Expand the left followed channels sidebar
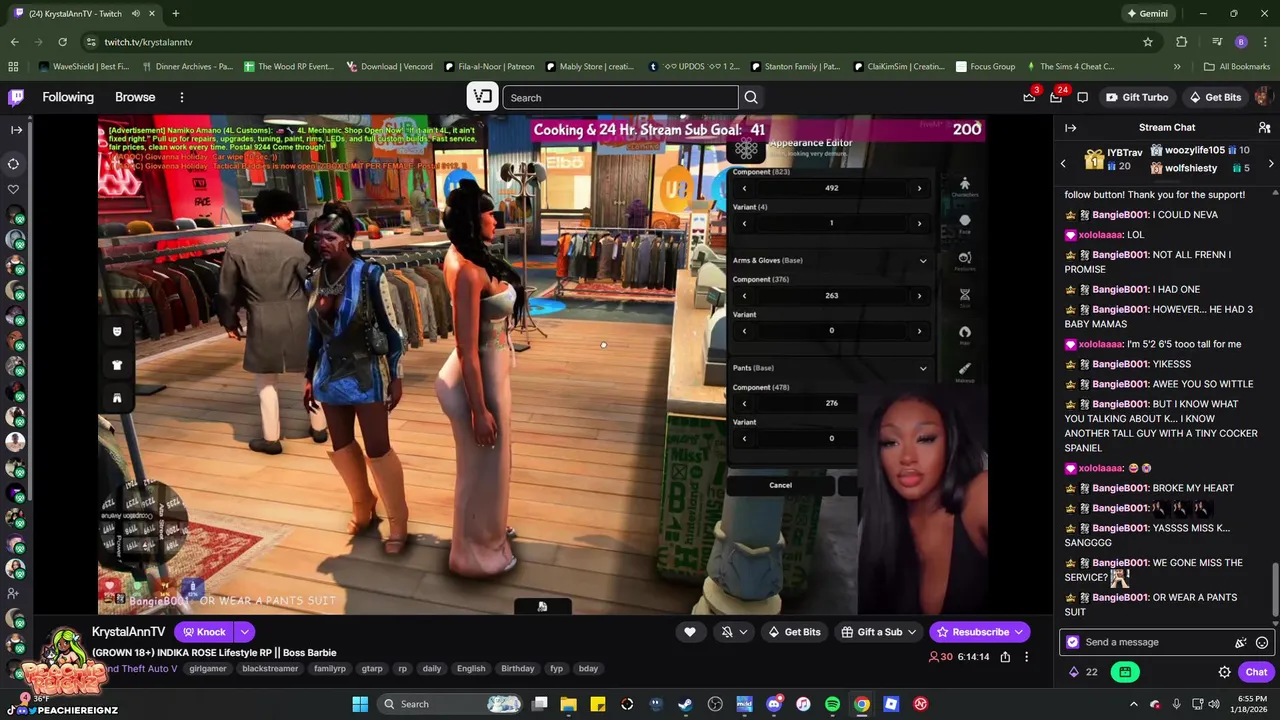This screenshot has height=720, width=1280. tap(16, 130)
